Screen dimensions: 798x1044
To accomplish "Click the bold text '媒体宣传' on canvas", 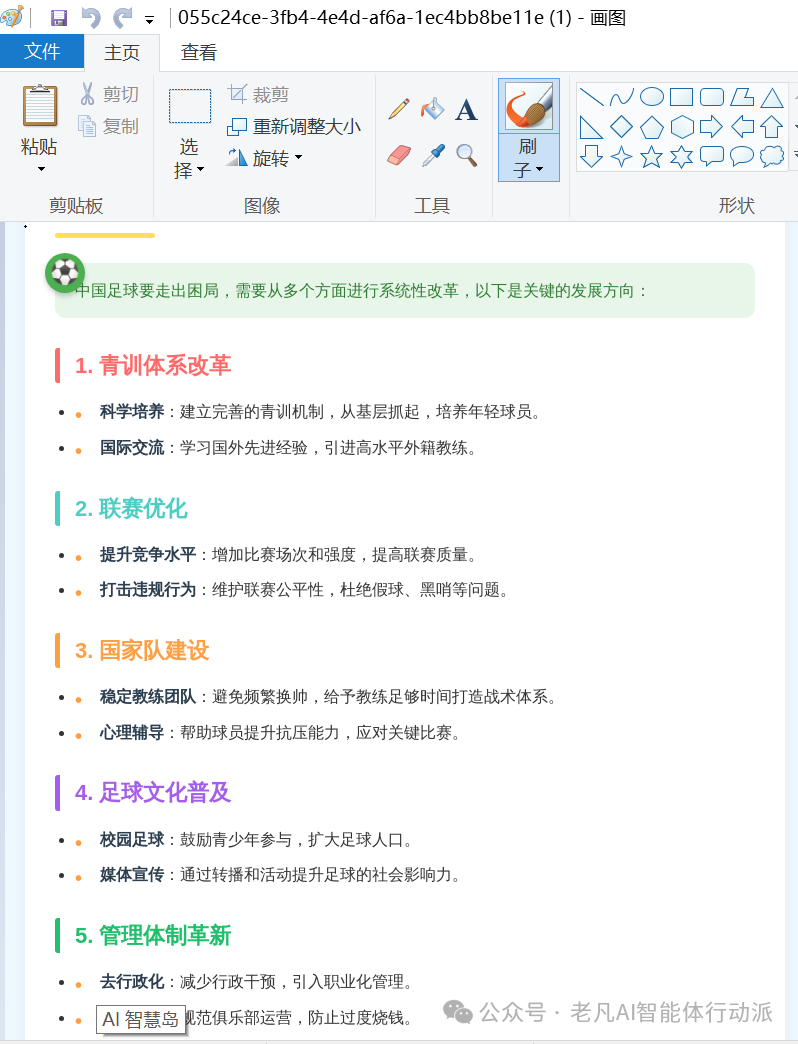I will [132, 875].
